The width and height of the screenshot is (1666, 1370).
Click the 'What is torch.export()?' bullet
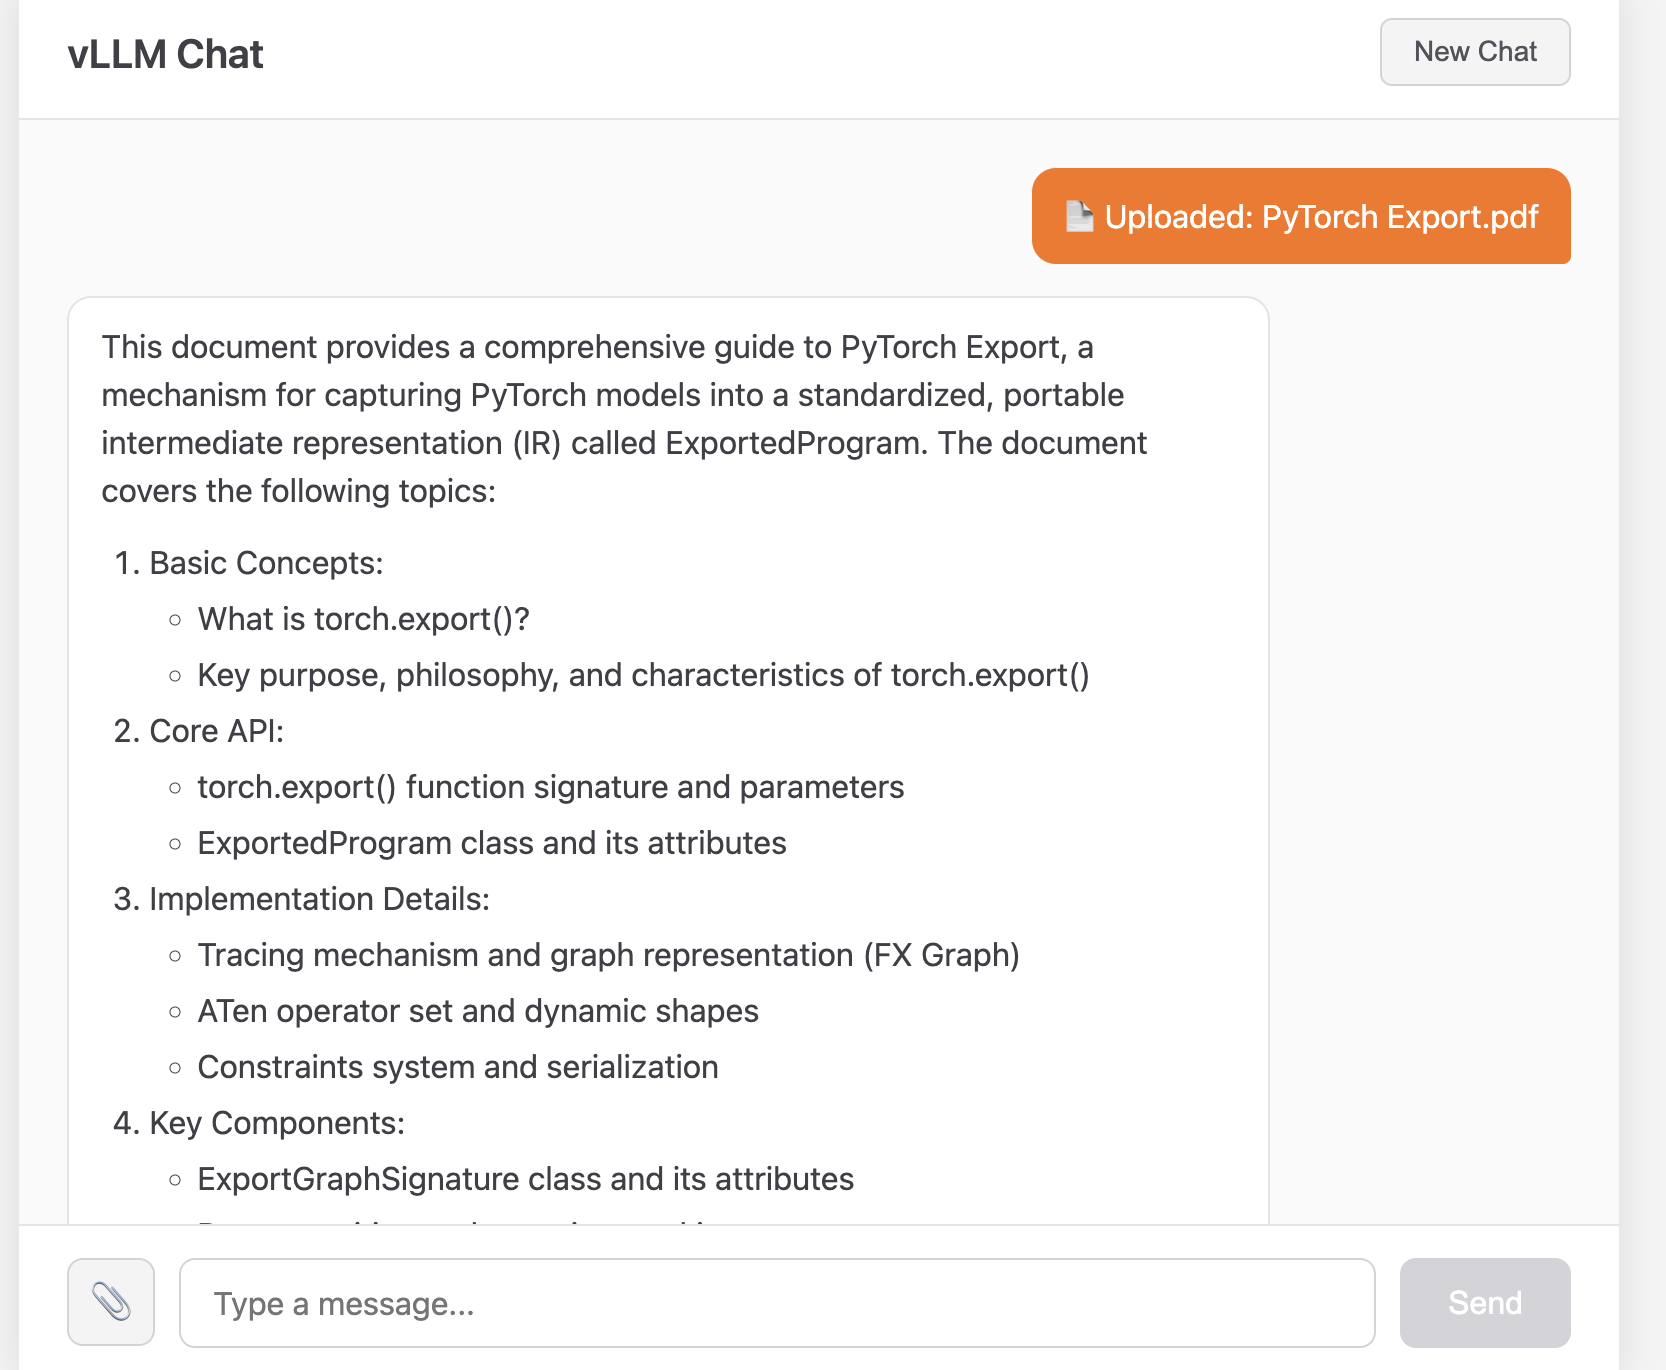[x=363, y=619]
